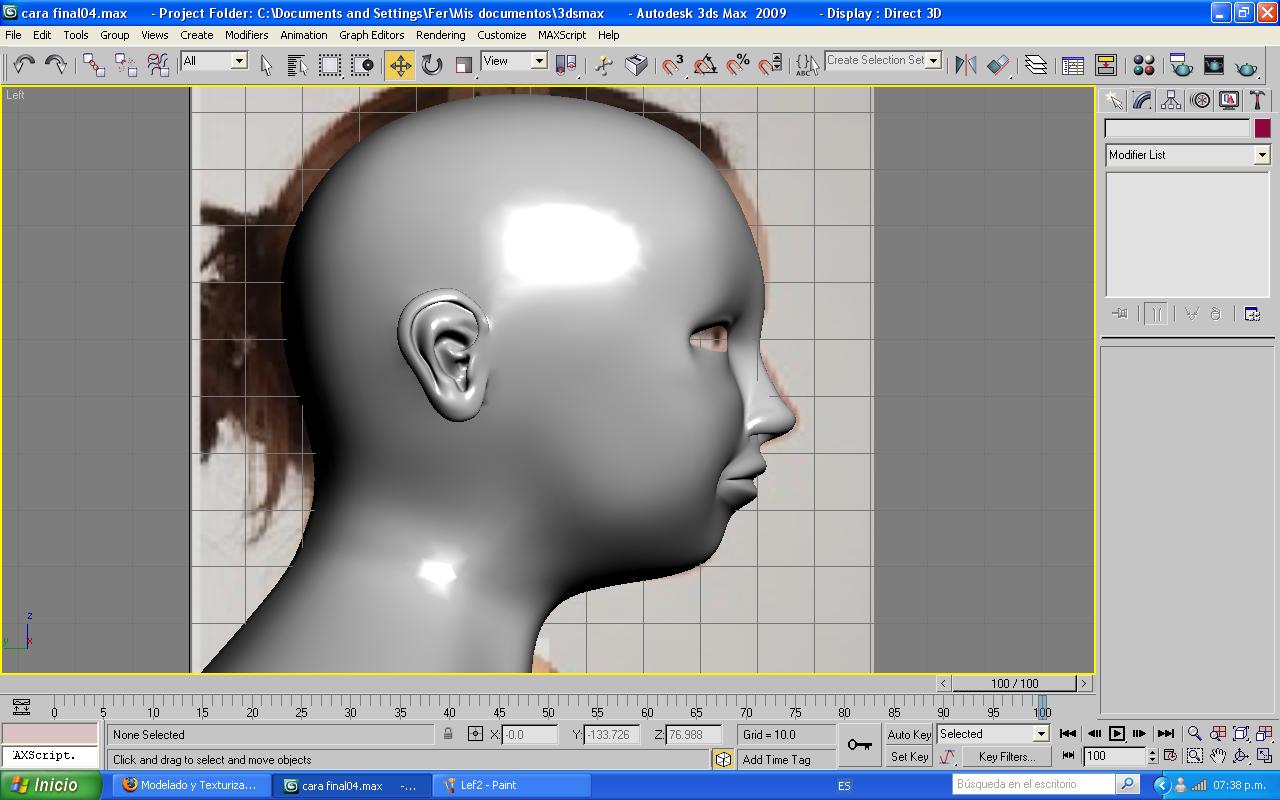Viewport: 1280px width, 800px height.
Task: Select the Pan View hand tool
Action: click(x=1218, y=756)
